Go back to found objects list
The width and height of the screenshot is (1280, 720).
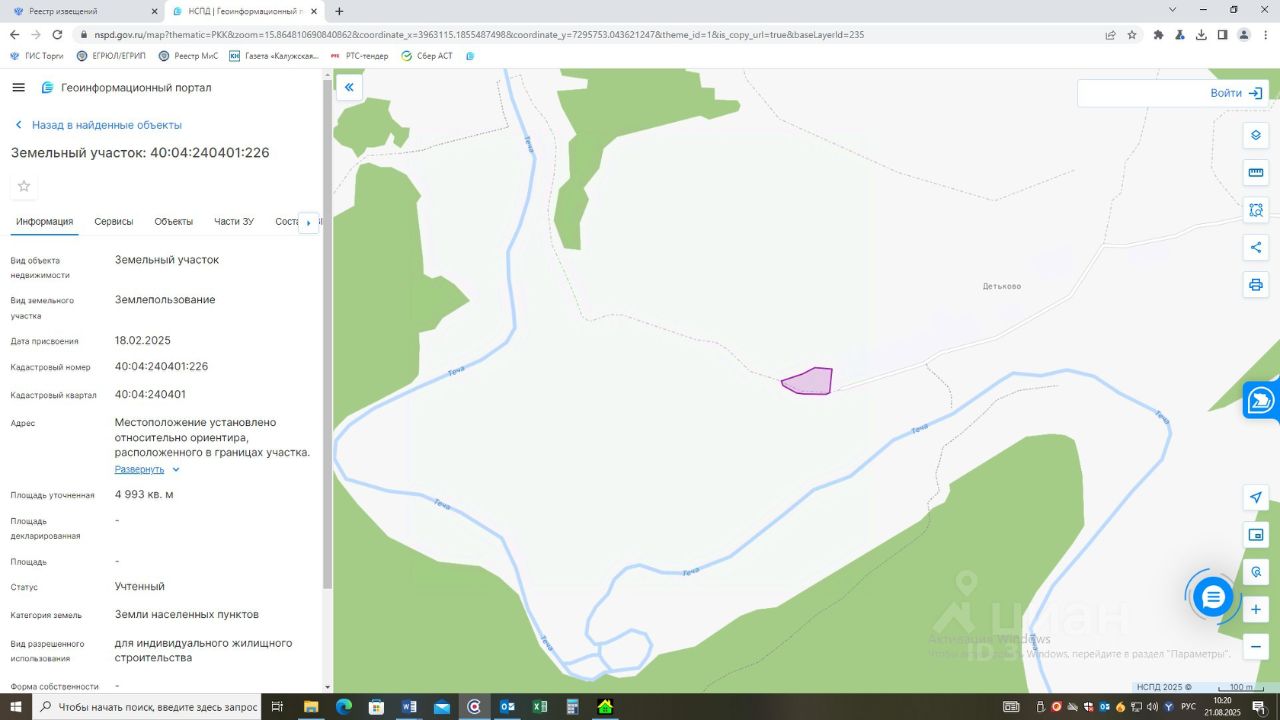tap(97, 125)
